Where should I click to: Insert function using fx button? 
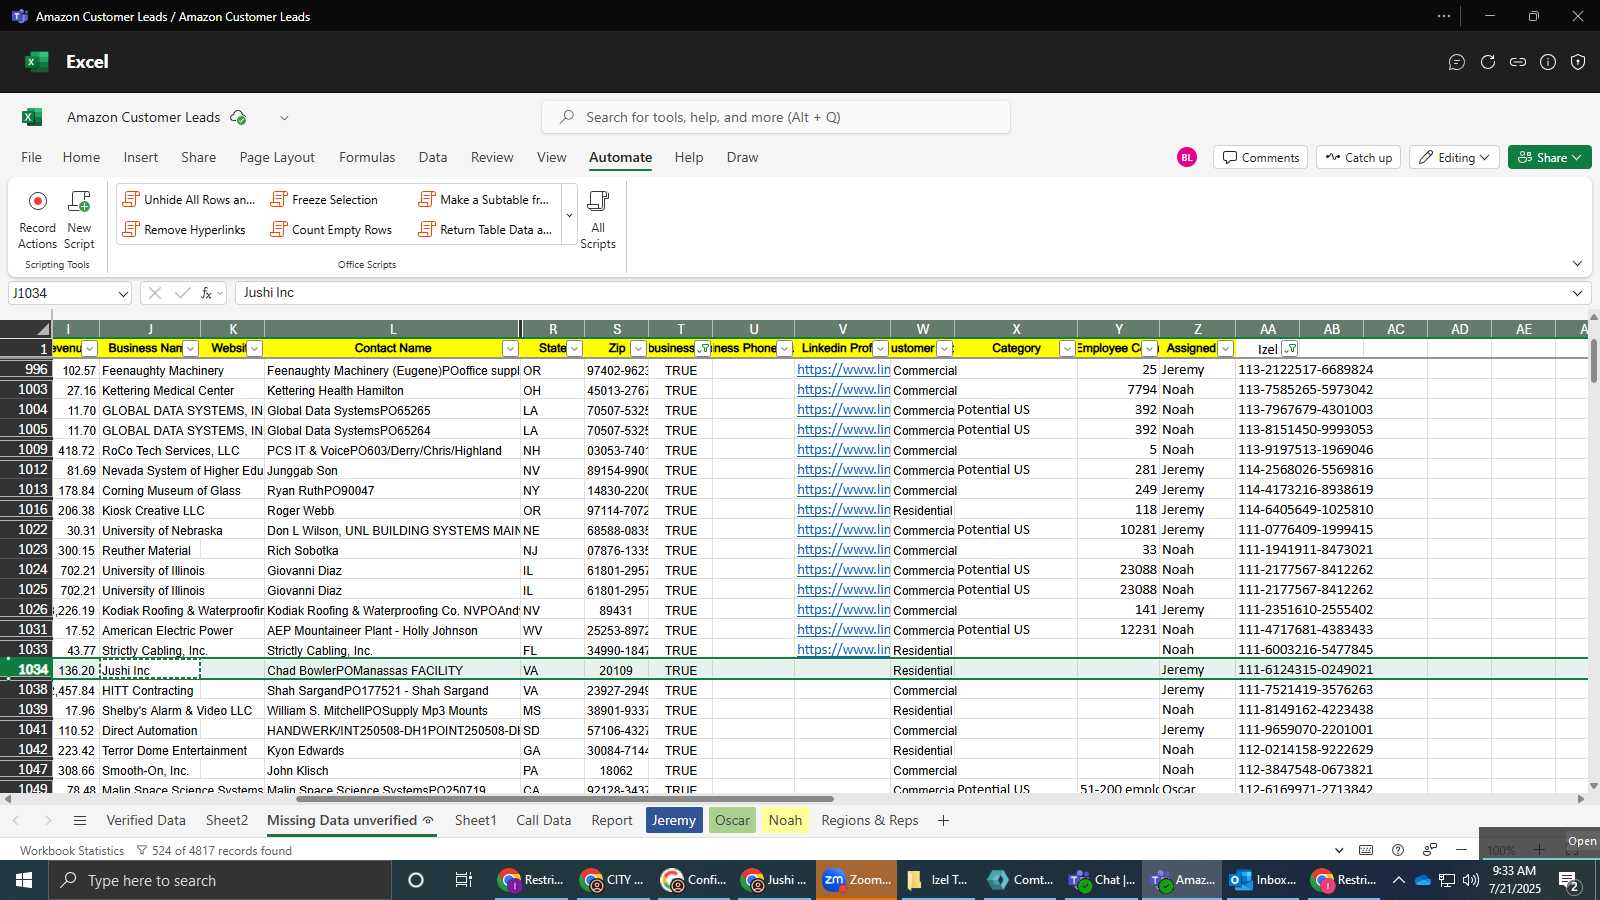(x=207, y=293)
